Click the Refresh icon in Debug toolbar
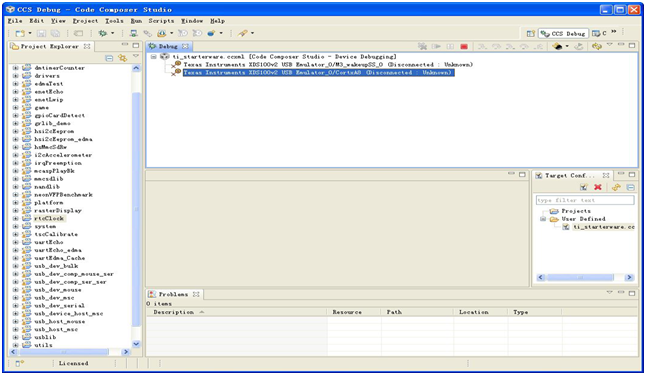Image resolution: width=646 pixels, height=375 pixels. (x=597, y=47)
